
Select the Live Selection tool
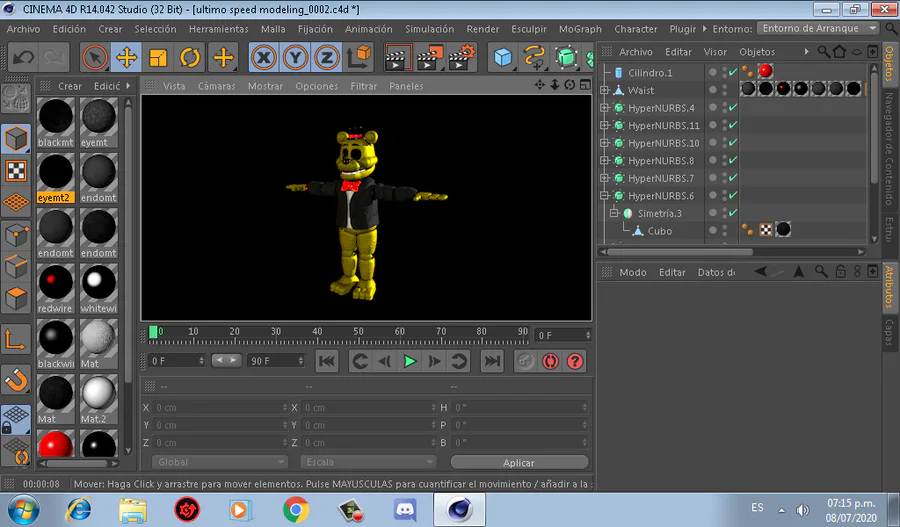(x=95, y=57)
